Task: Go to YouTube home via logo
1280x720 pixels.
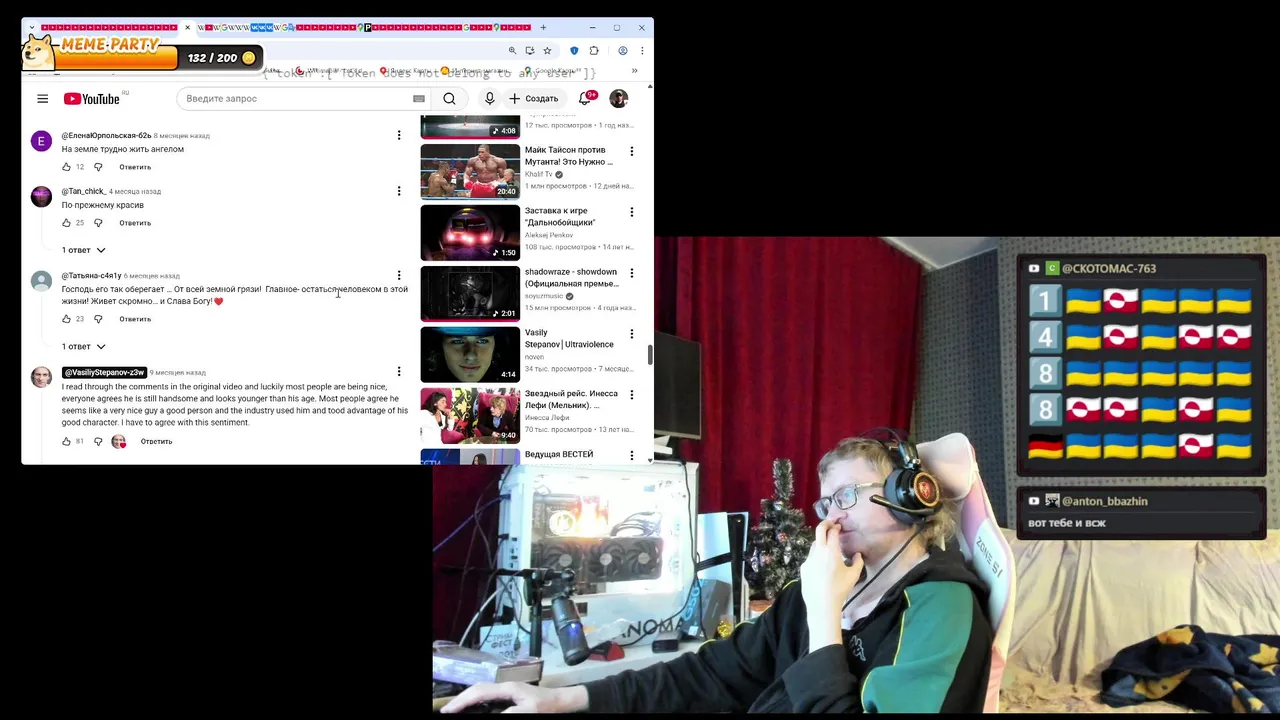Action: coord(92,98)
